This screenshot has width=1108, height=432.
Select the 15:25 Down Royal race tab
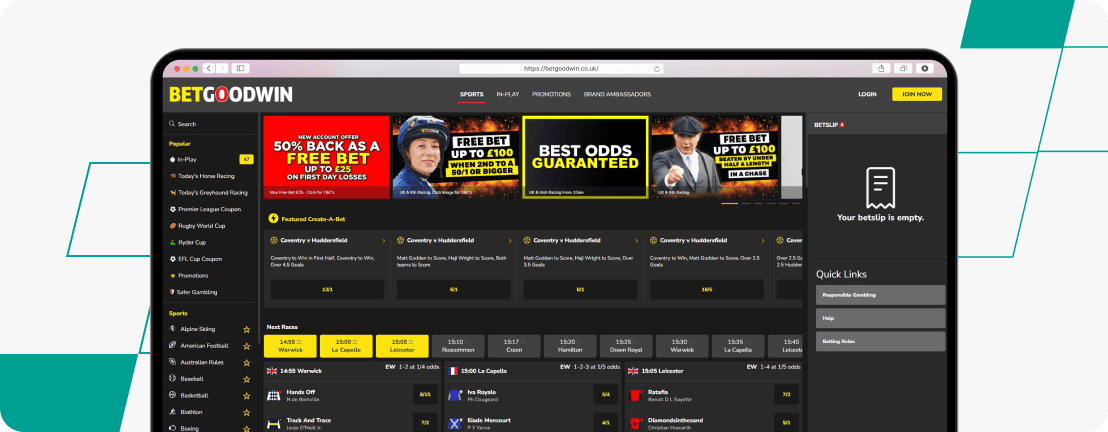[626, 346]
